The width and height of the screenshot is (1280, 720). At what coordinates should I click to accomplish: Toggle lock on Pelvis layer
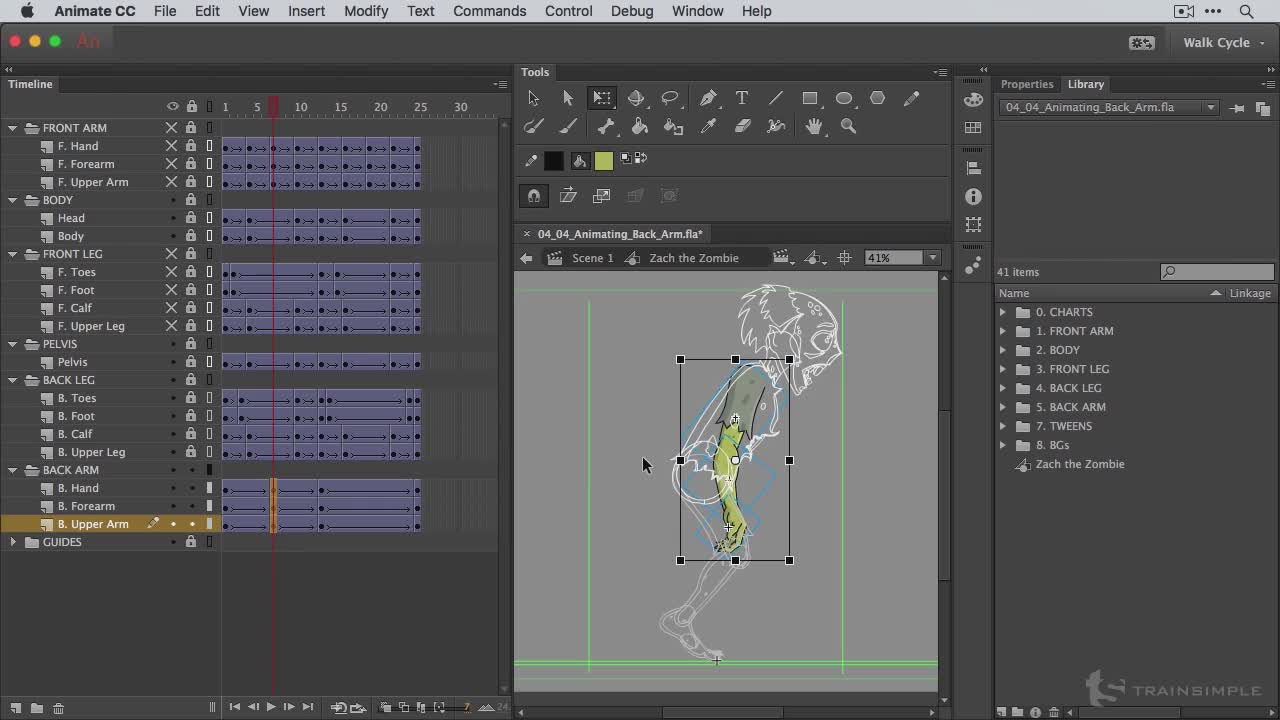191,362
